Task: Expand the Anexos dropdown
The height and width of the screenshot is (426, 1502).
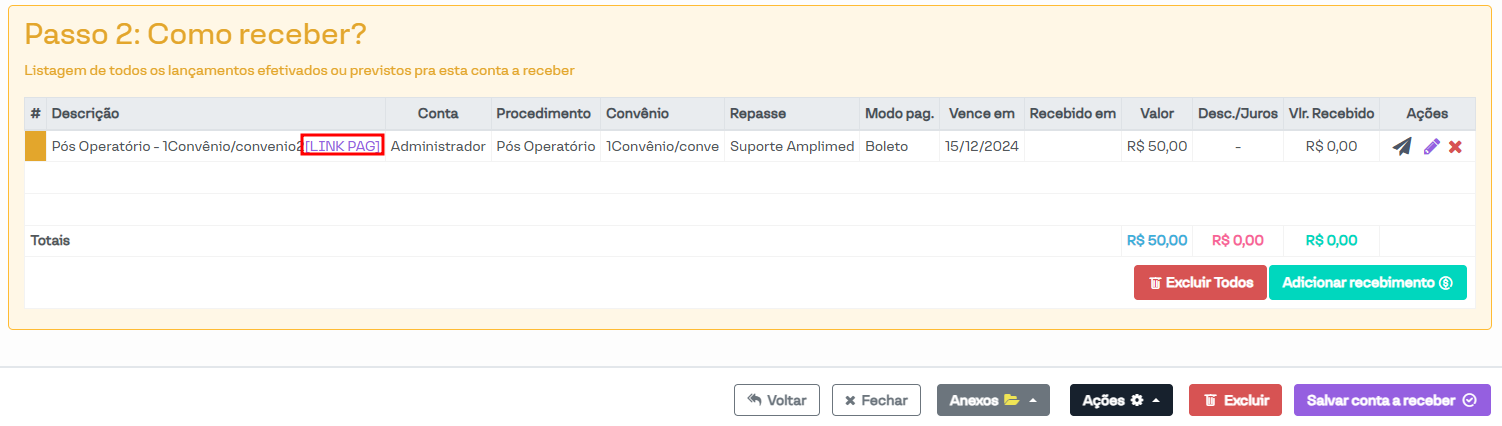Action: point(993,400)
